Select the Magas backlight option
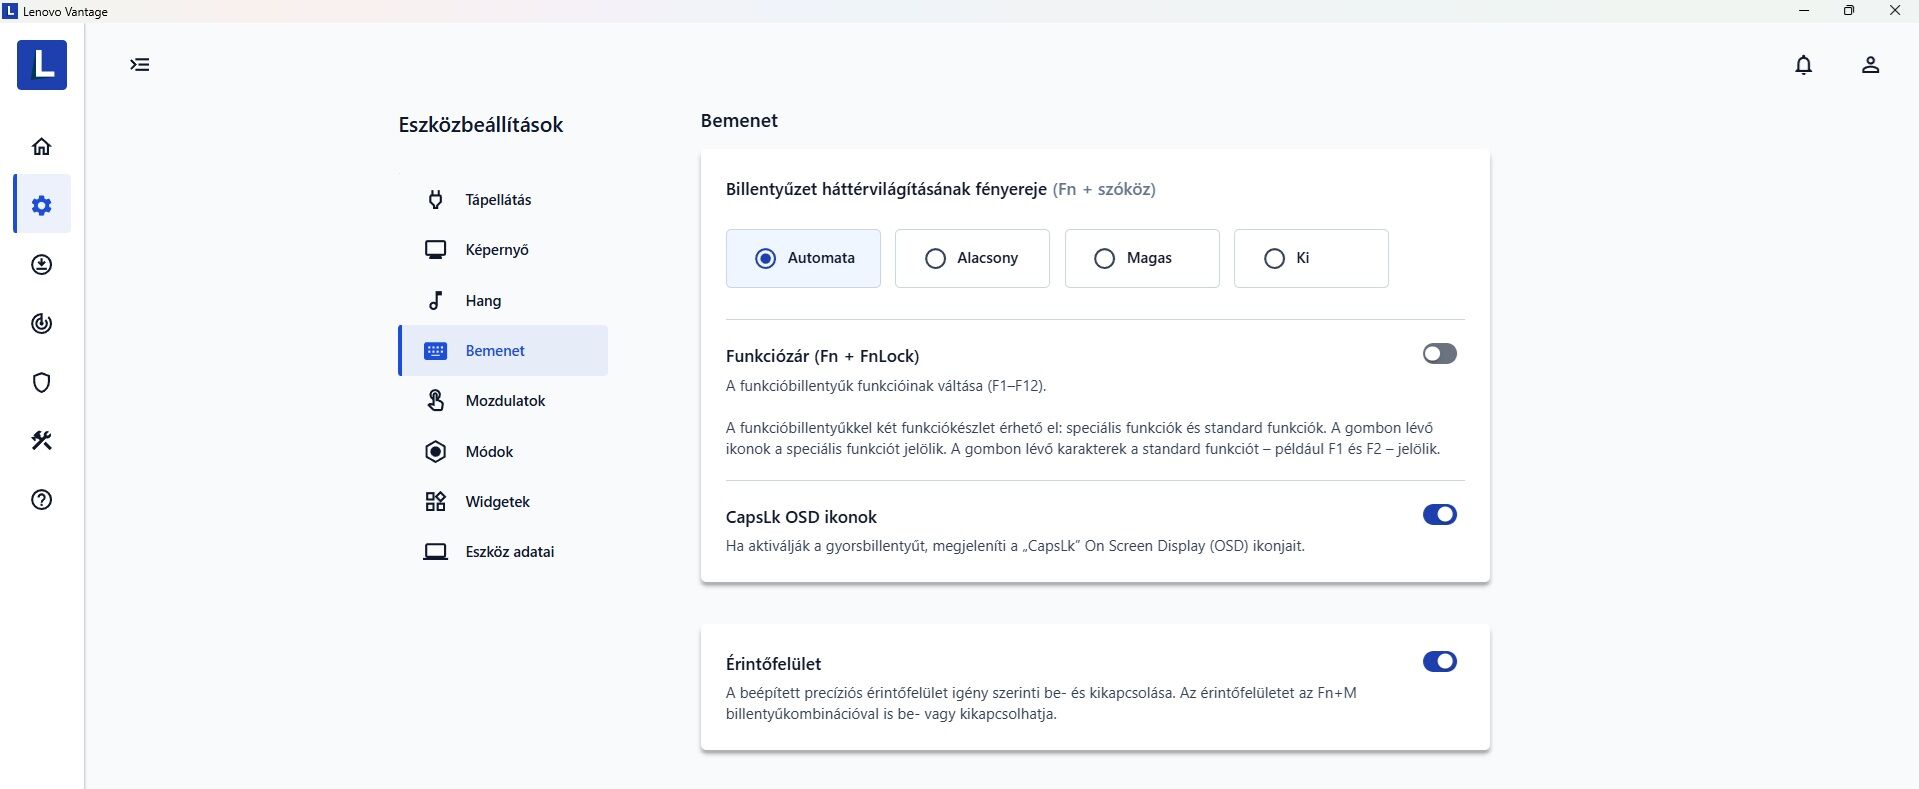1919x789 pixels. [x=1141, y=258]
